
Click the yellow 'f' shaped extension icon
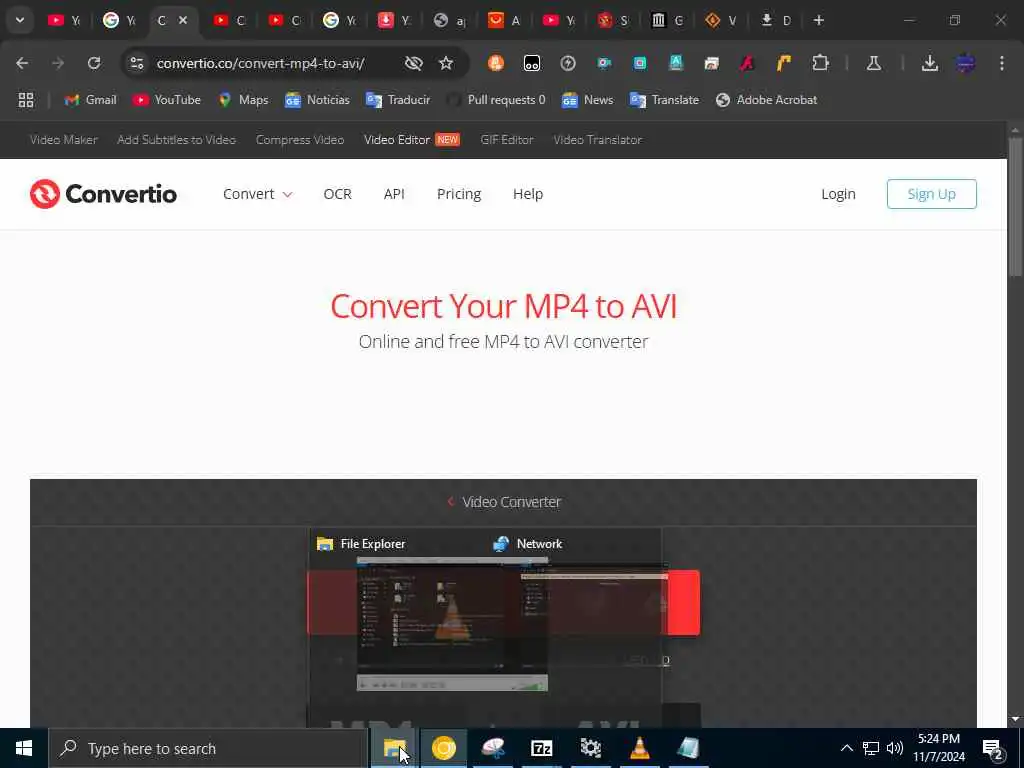click(x=783, y=63)
